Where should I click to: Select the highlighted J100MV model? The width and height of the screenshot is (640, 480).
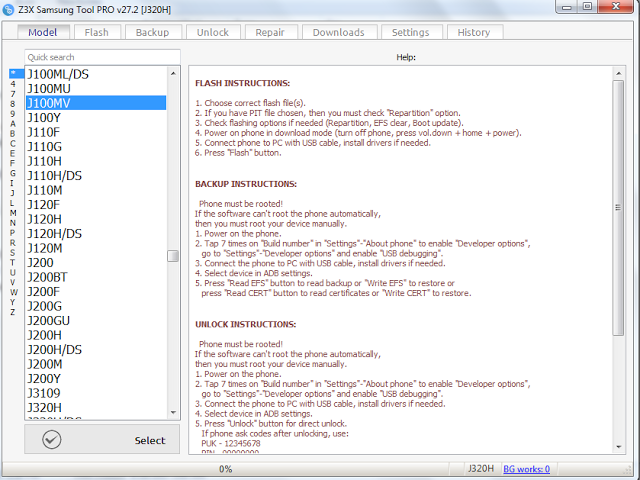(96, 103)
